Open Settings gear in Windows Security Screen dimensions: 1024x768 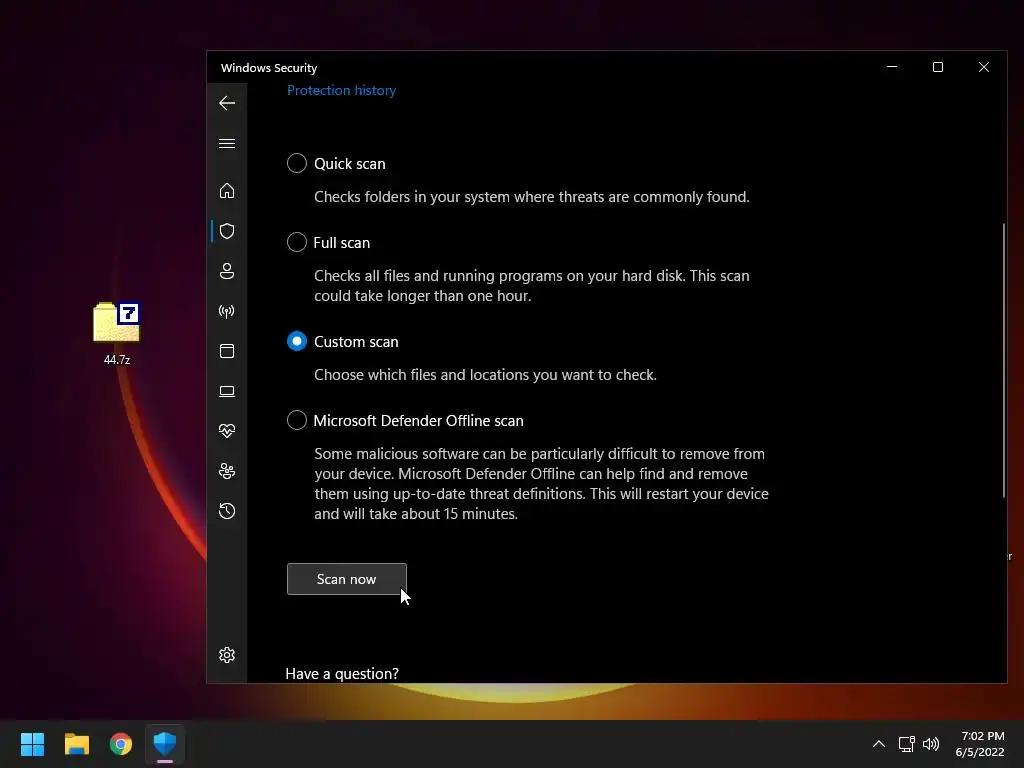click(227, 655)
